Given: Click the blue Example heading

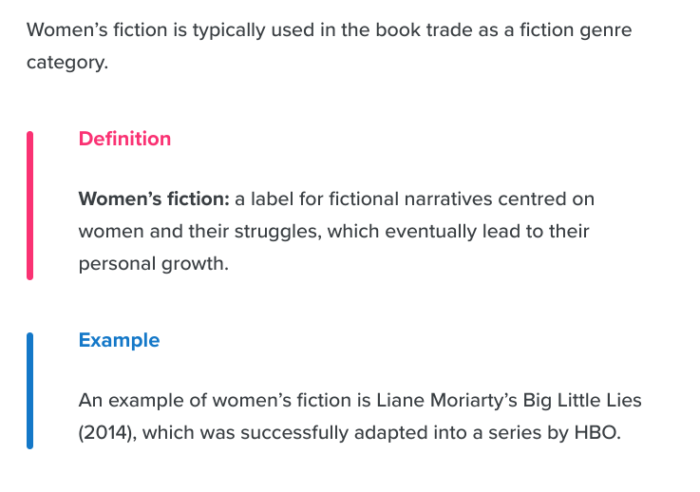Looking at the screenshot, I should [118, 340].
